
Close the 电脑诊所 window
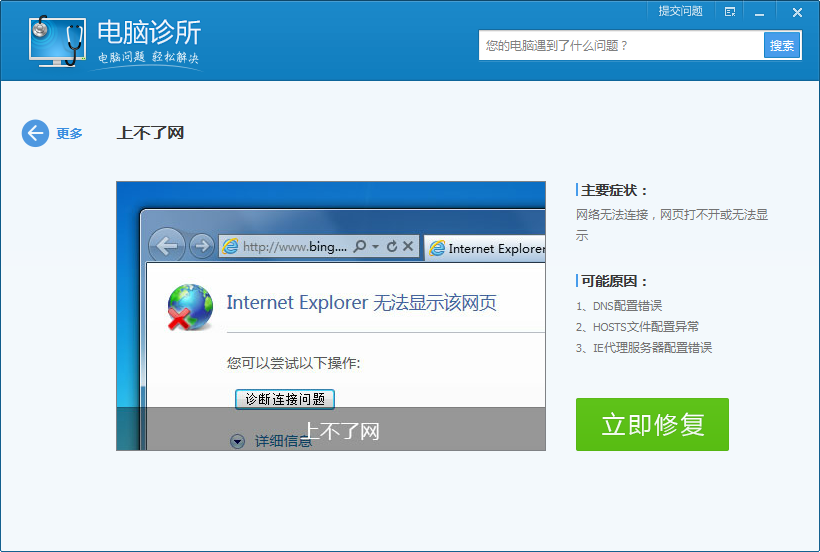(797, 12)
